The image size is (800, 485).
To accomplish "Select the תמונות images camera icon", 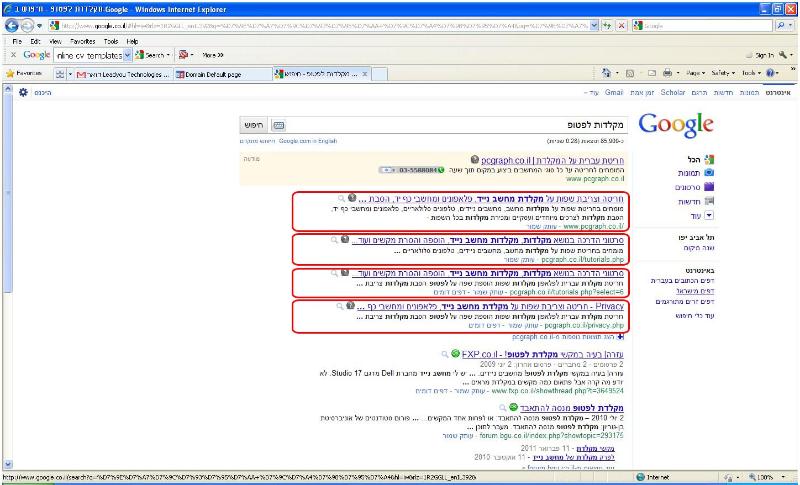I will [709, 173].
